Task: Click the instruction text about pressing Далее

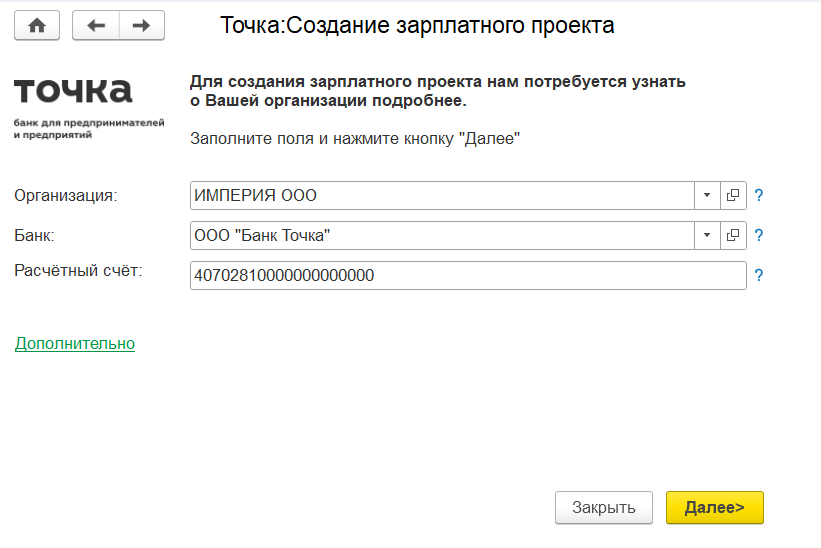Action: pyautogui.click(x=356, y=139)
